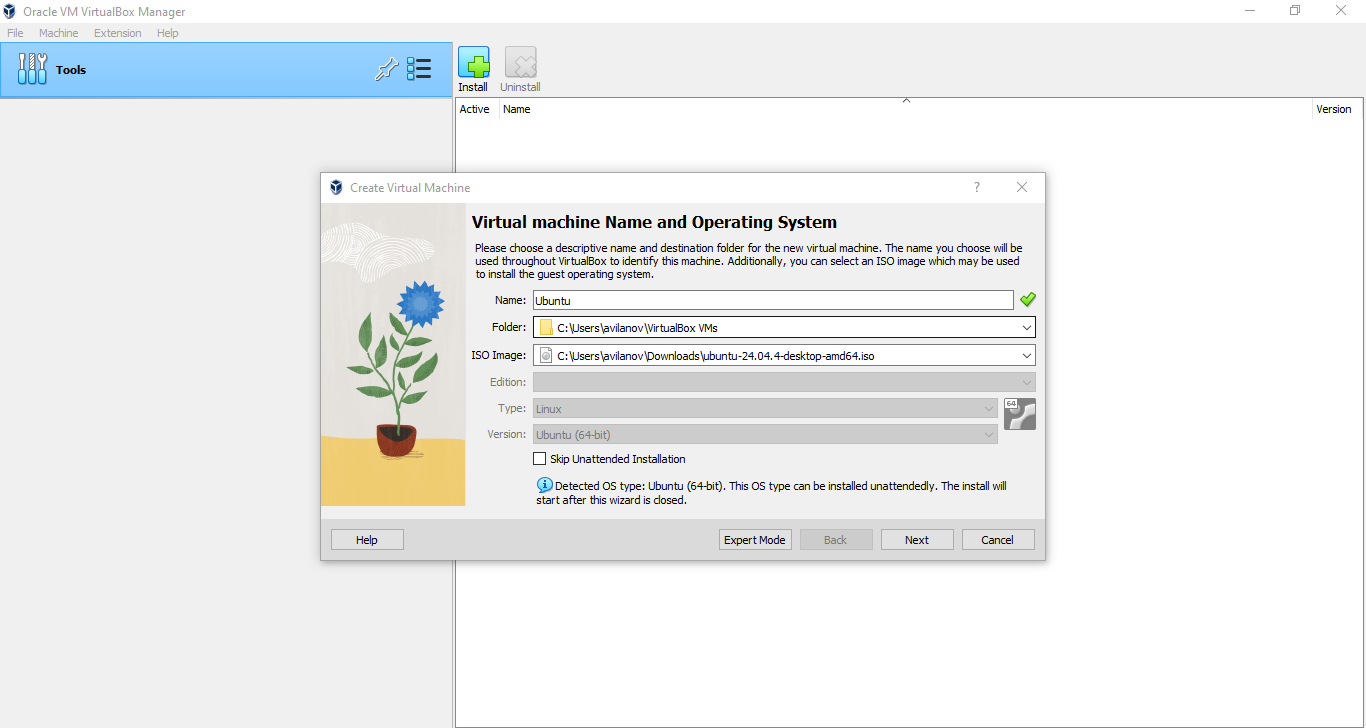Screen dimensions: 1366x728
Task: Click the green checkmark beside the Name field
Action: click(1028, 299)
